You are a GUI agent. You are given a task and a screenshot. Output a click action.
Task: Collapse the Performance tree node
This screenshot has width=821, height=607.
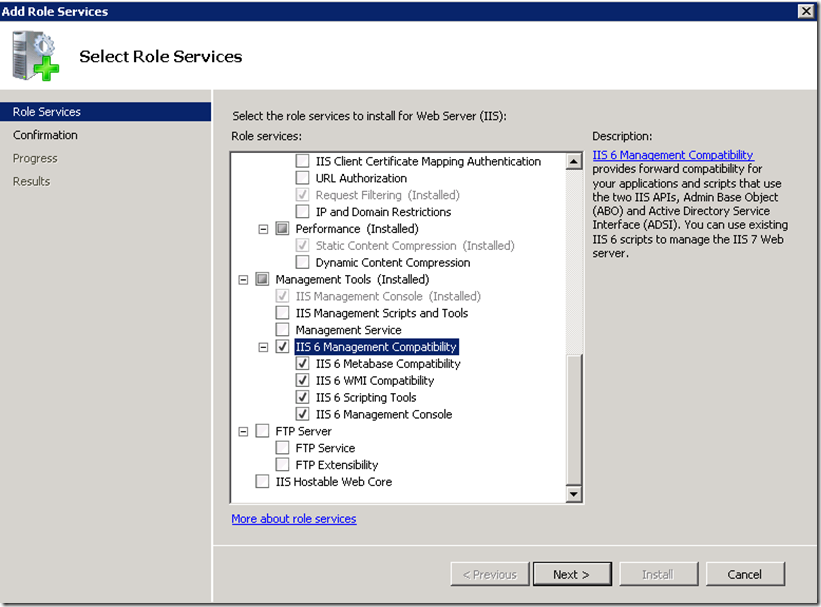coord(263,229)
